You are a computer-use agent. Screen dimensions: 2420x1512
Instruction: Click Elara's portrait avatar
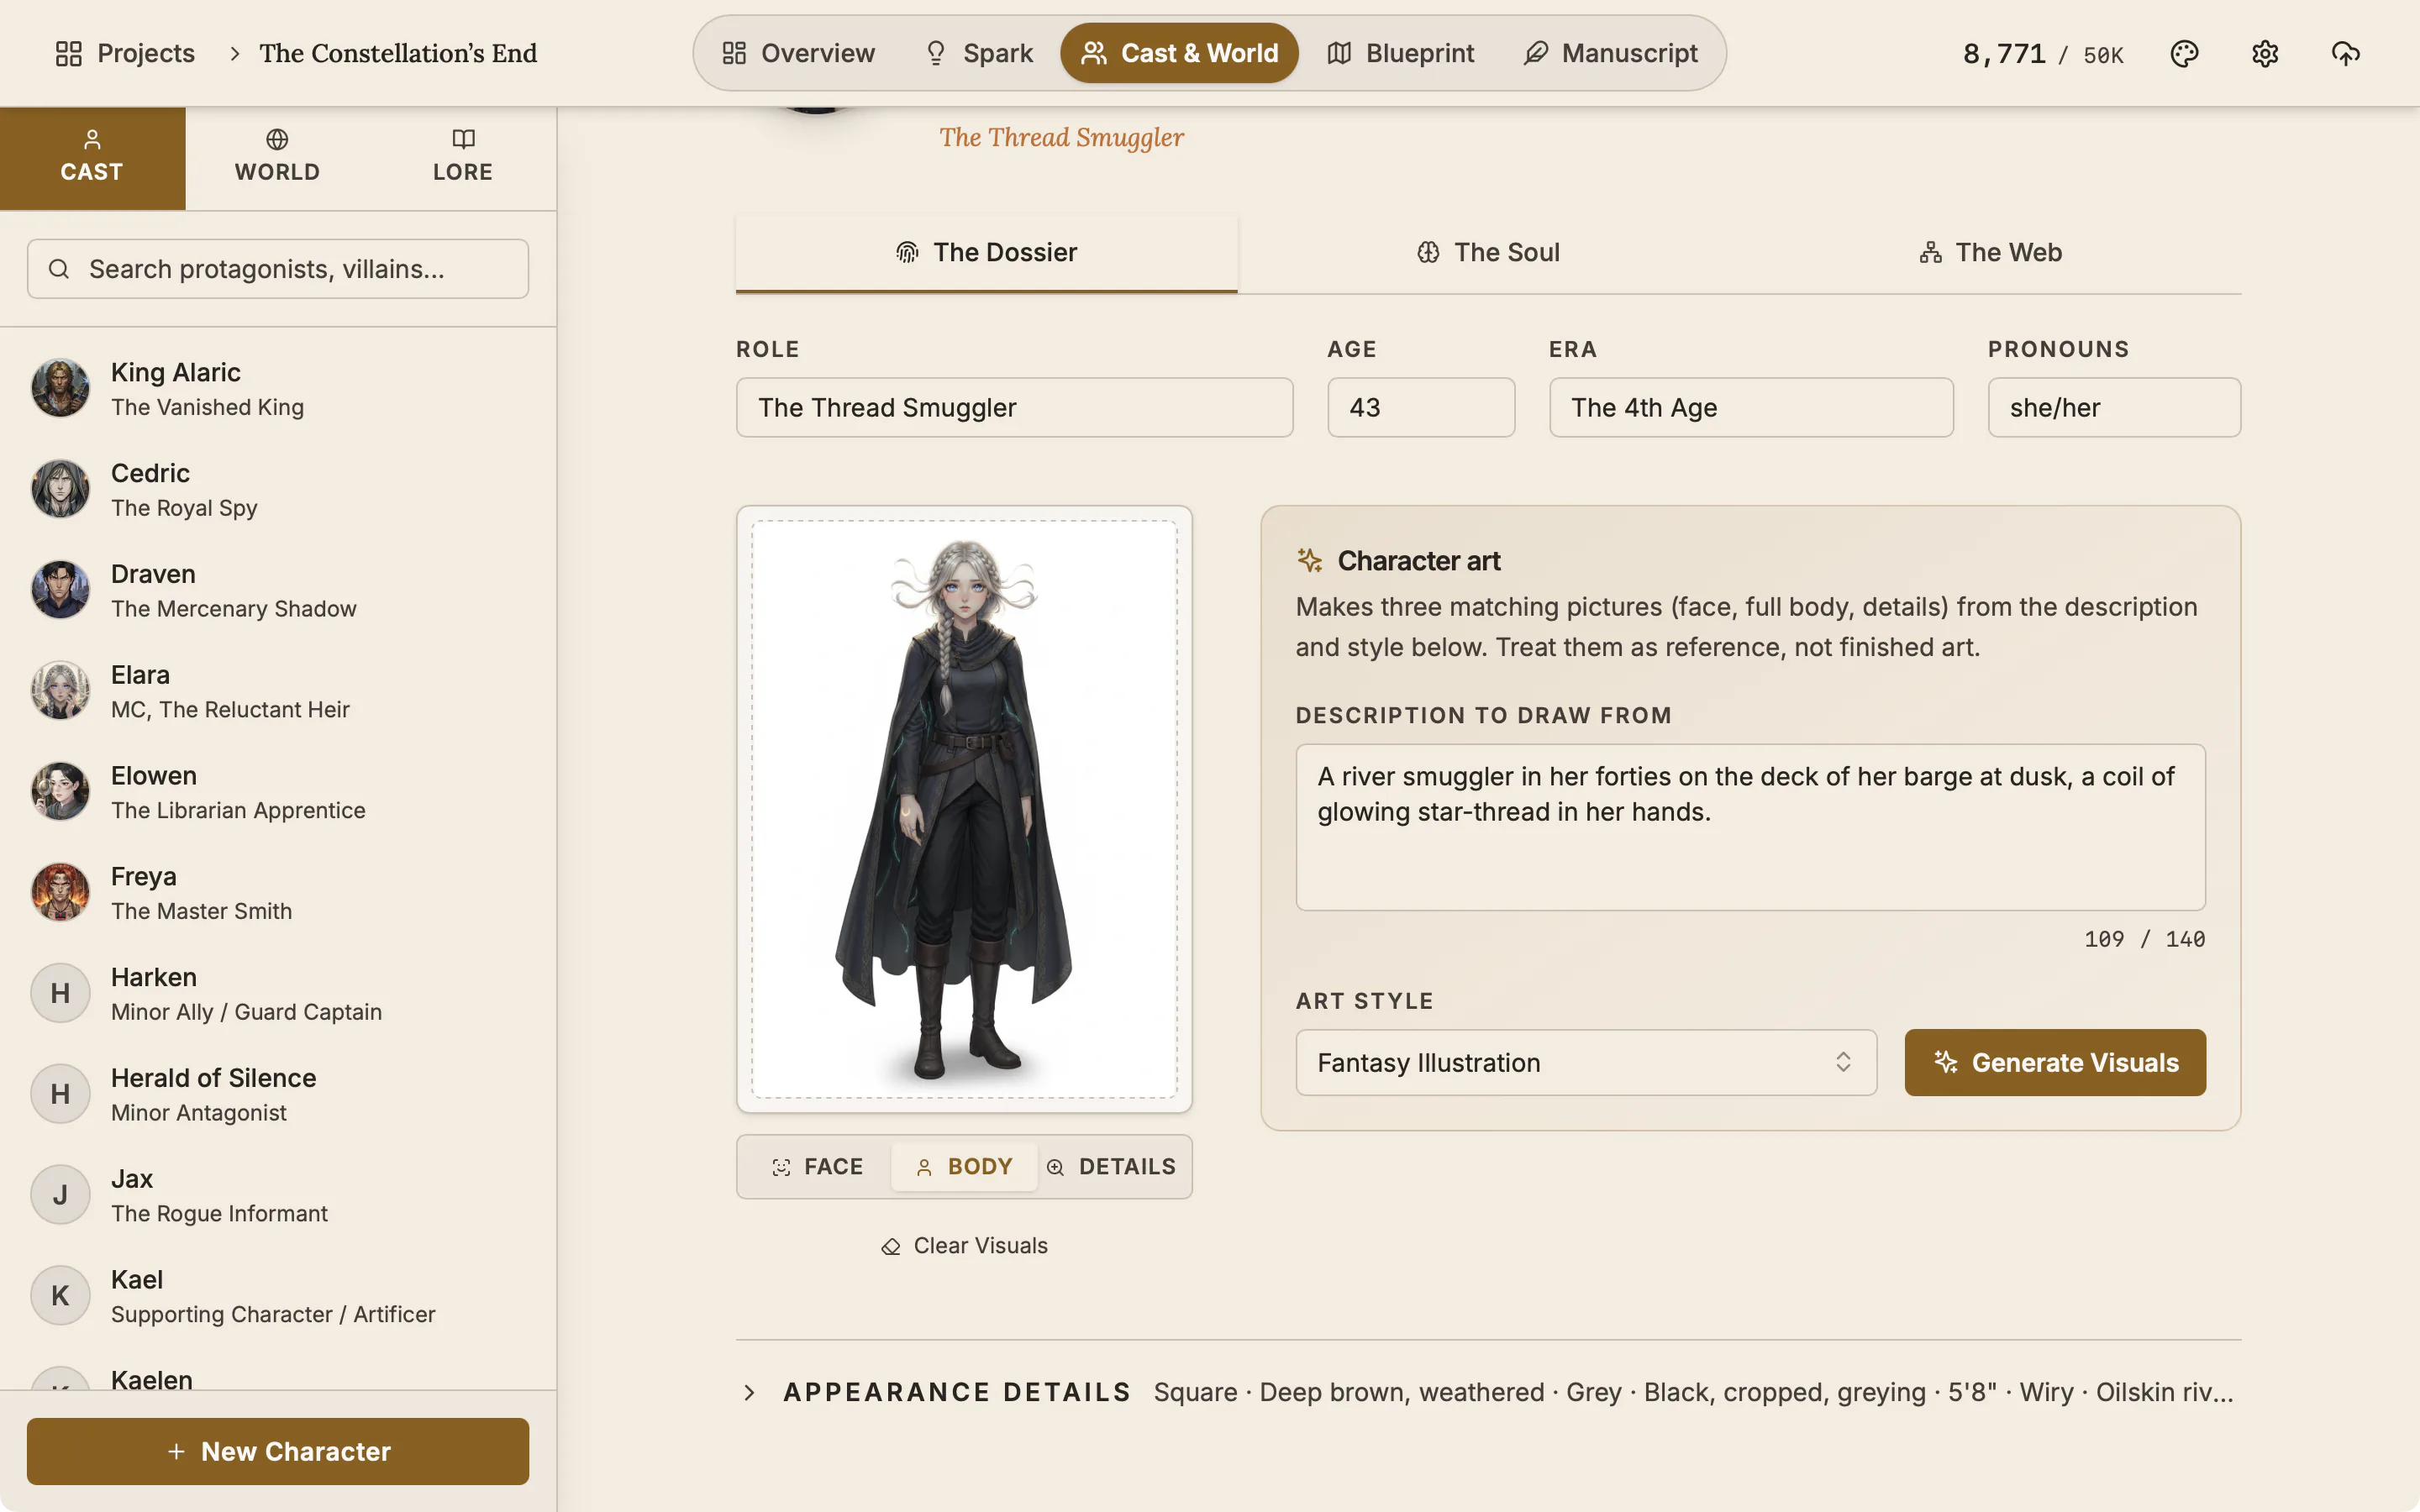tap(60, 691)
